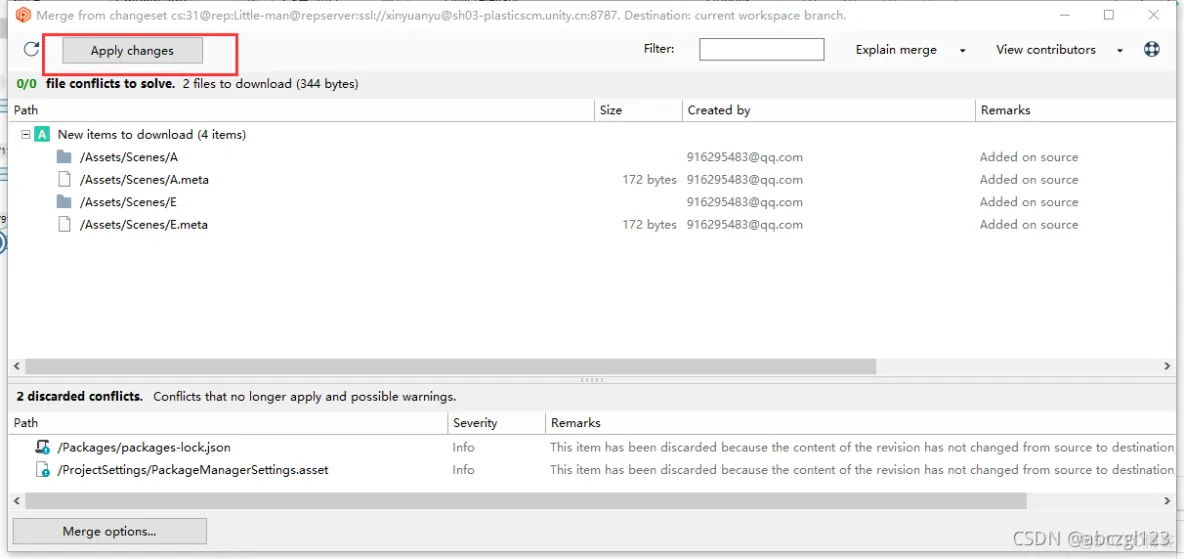Click 172 bytes size of A.meta

coord(649,180)
